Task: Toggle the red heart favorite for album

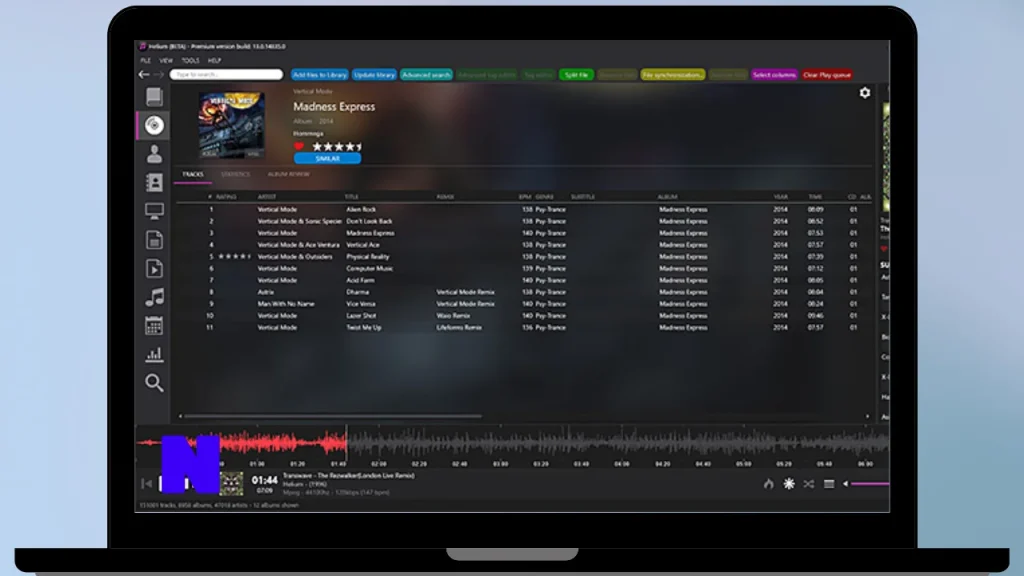Action: (299, 146)
